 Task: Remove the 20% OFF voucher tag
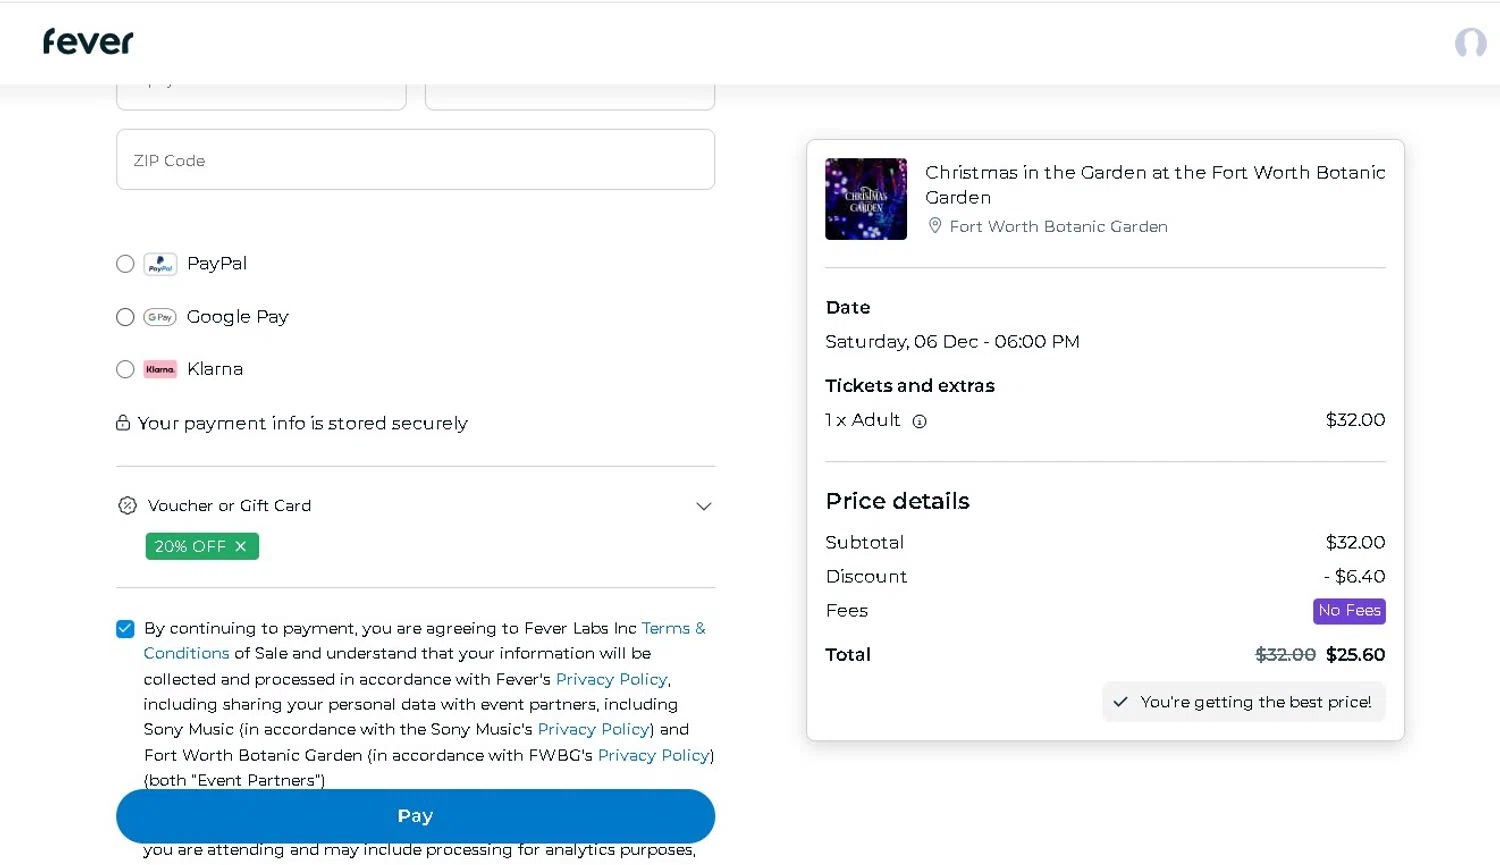pos(241,546)
